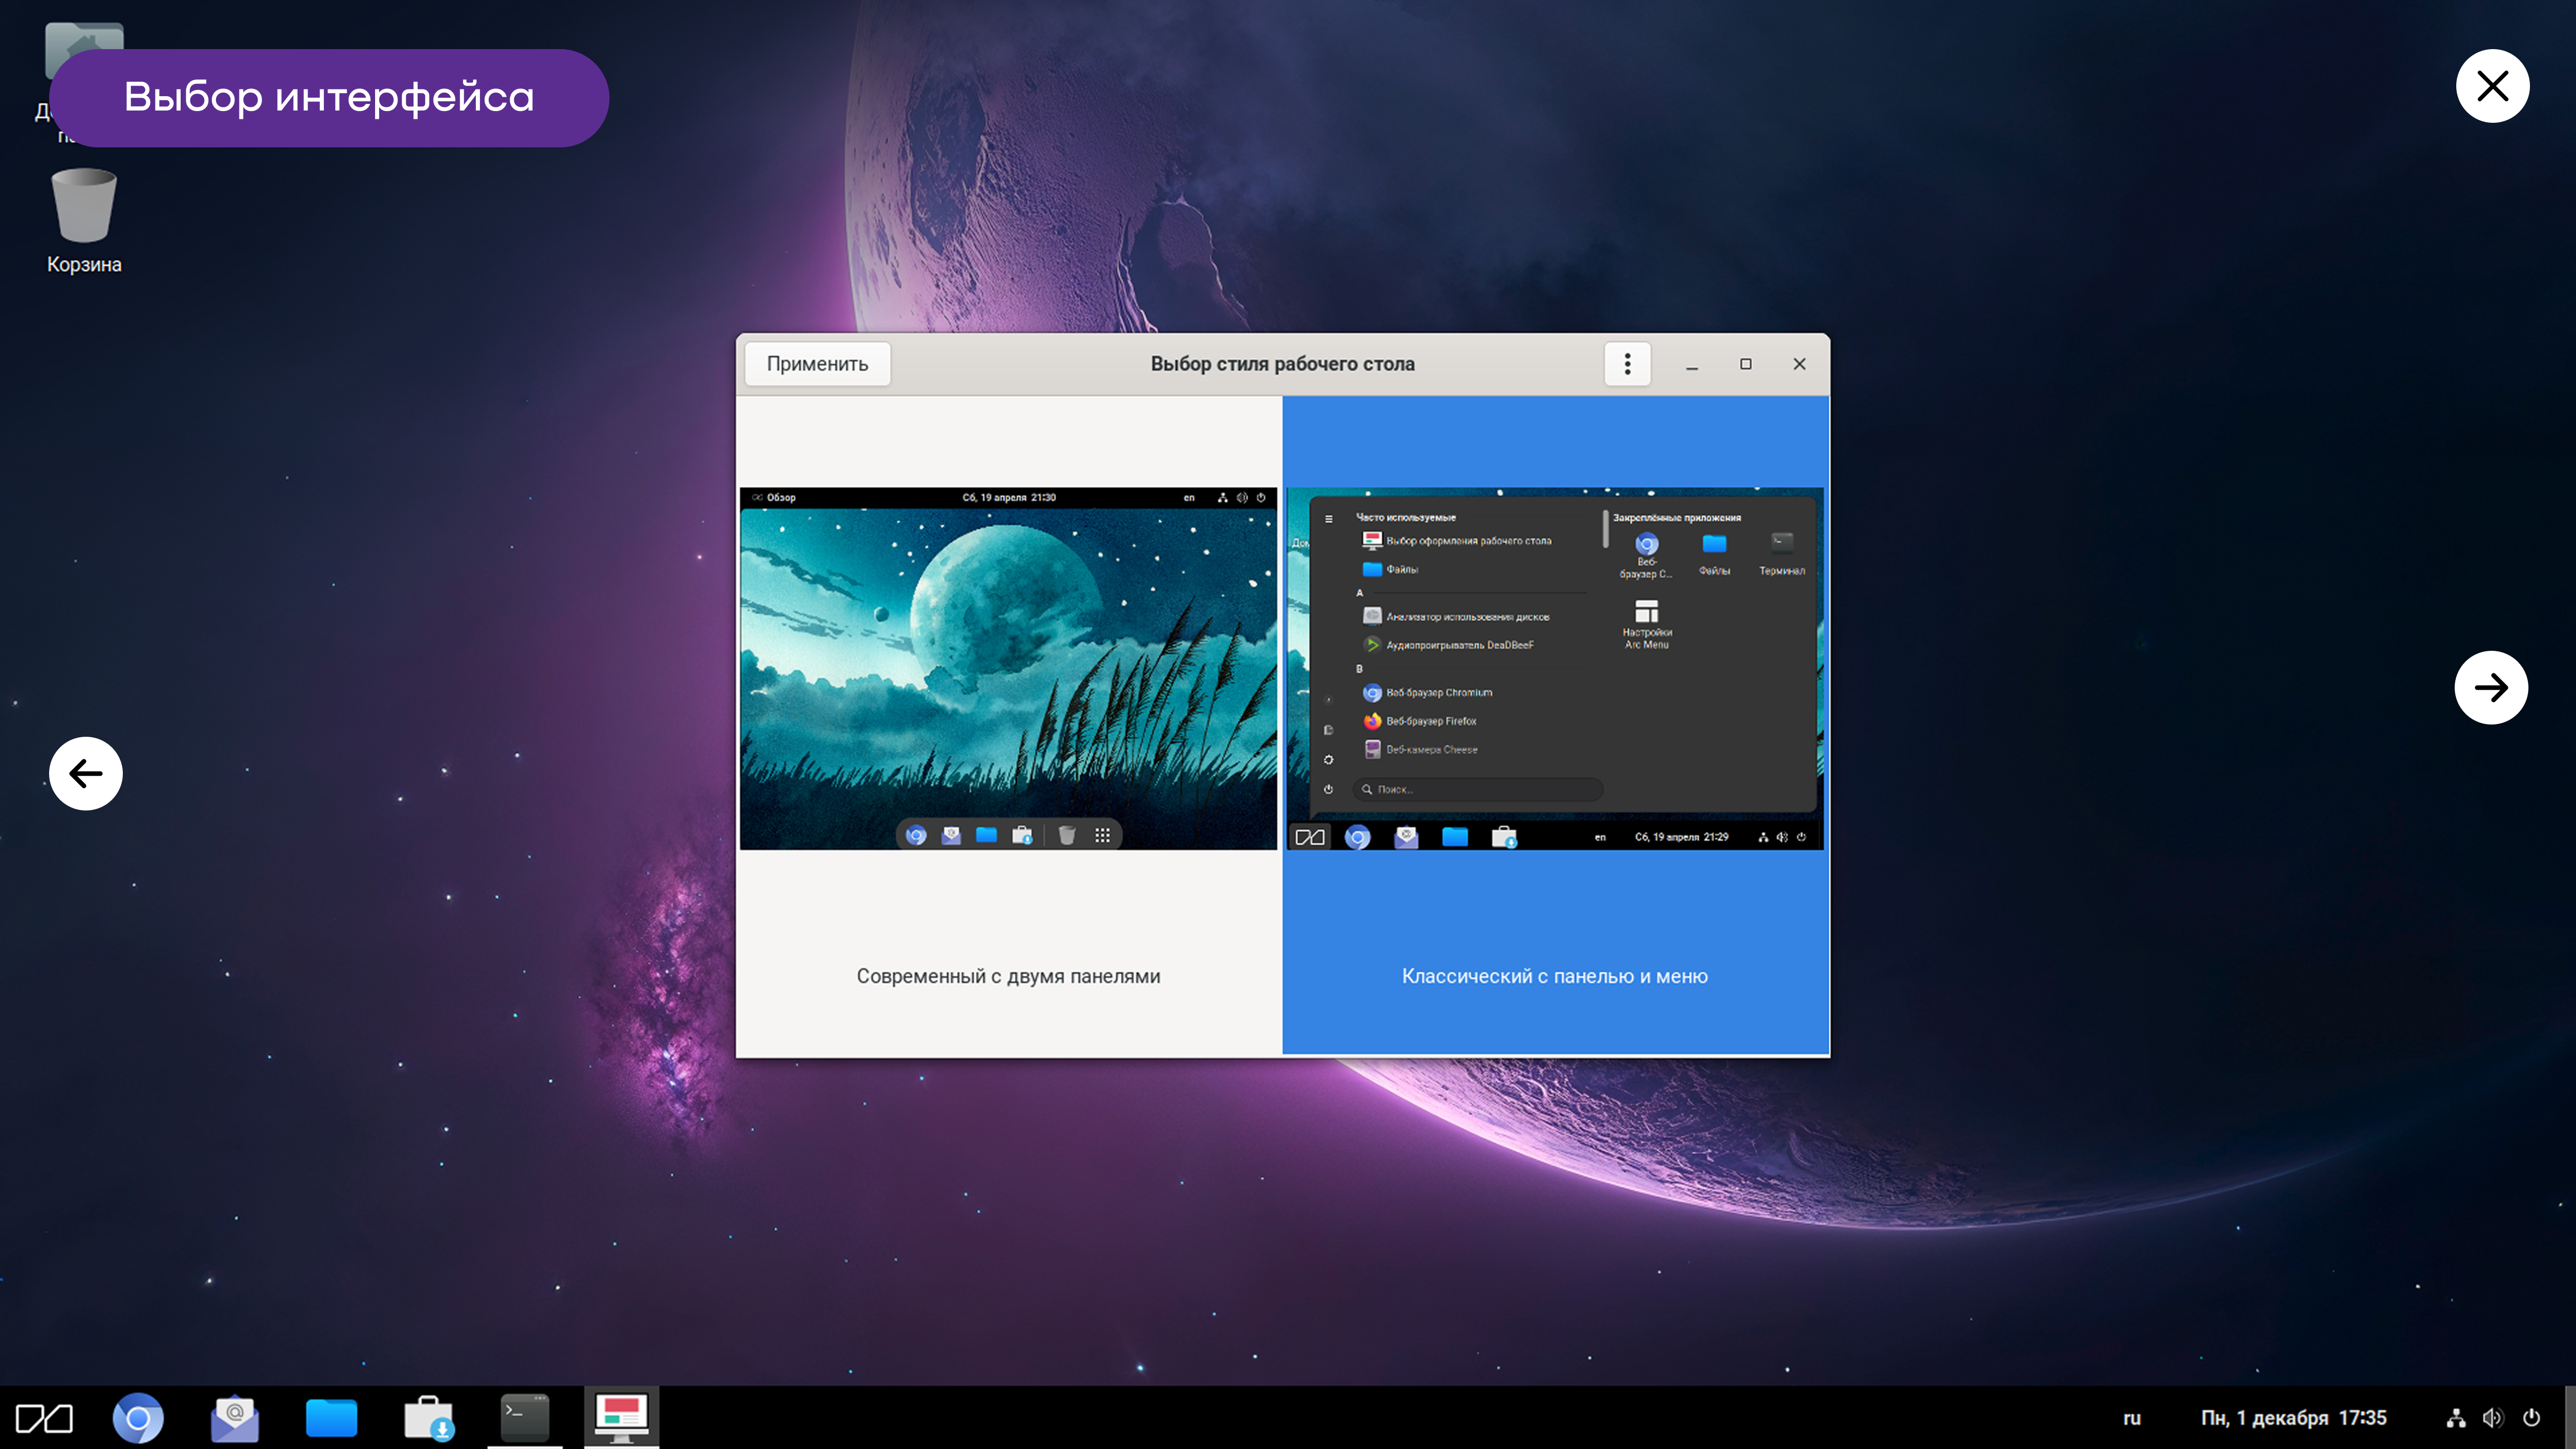Image resolution: width=2576 pixels, height=1449 pixels.
Task: Click the right arrow next-slide button
Action: coord(2490,687)
